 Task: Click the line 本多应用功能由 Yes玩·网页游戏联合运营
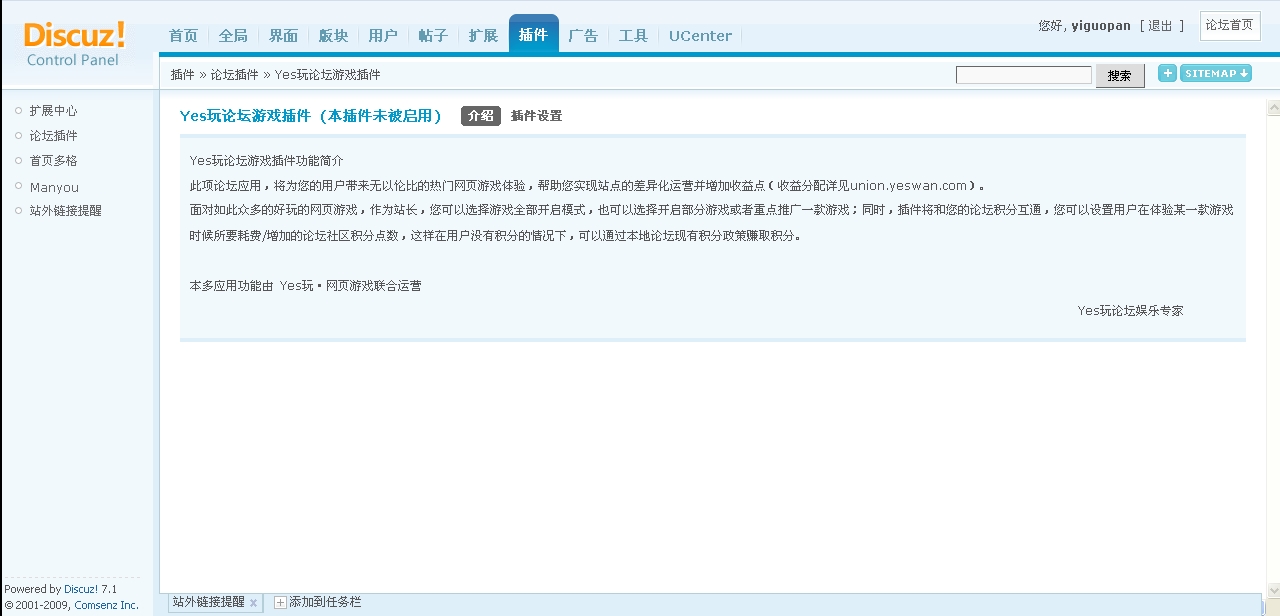[305, 286]
